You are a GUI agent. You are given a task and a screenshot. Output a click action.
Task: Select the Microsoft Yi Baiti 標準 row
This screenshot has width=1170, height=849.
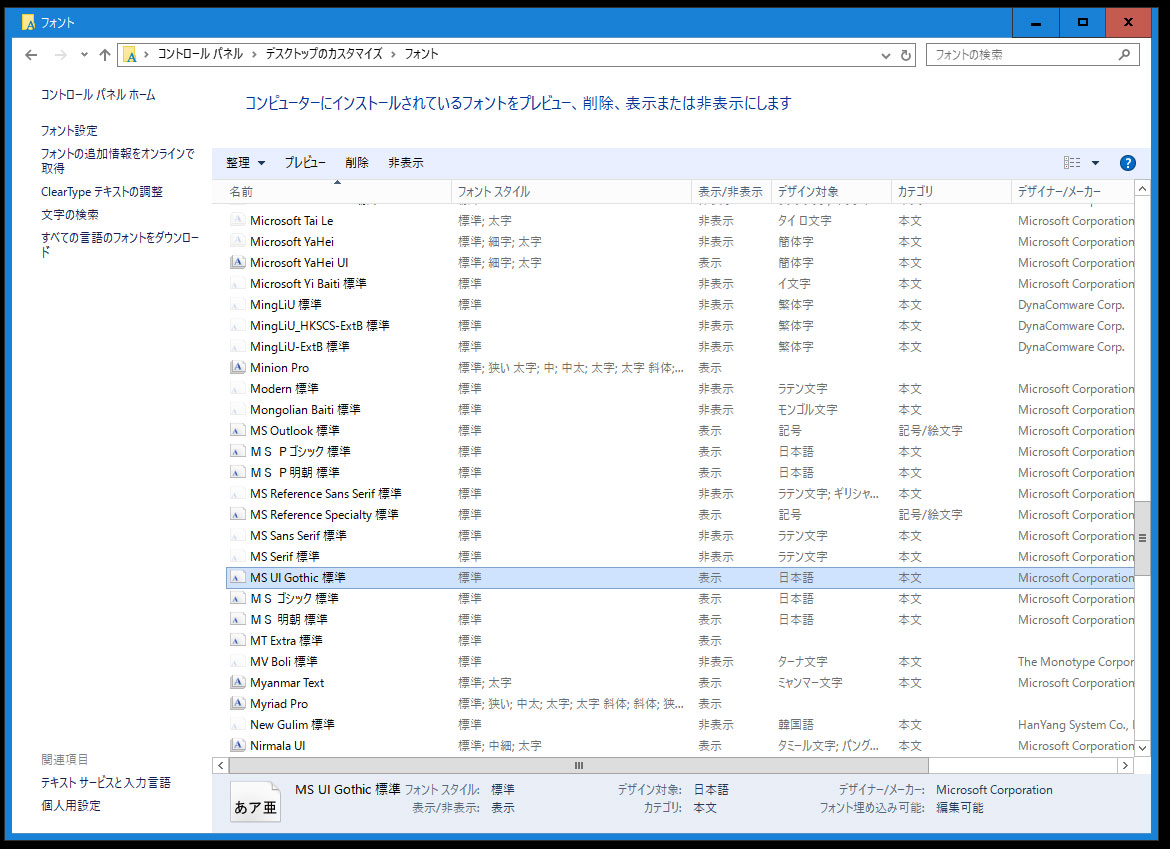pos(680,283)
